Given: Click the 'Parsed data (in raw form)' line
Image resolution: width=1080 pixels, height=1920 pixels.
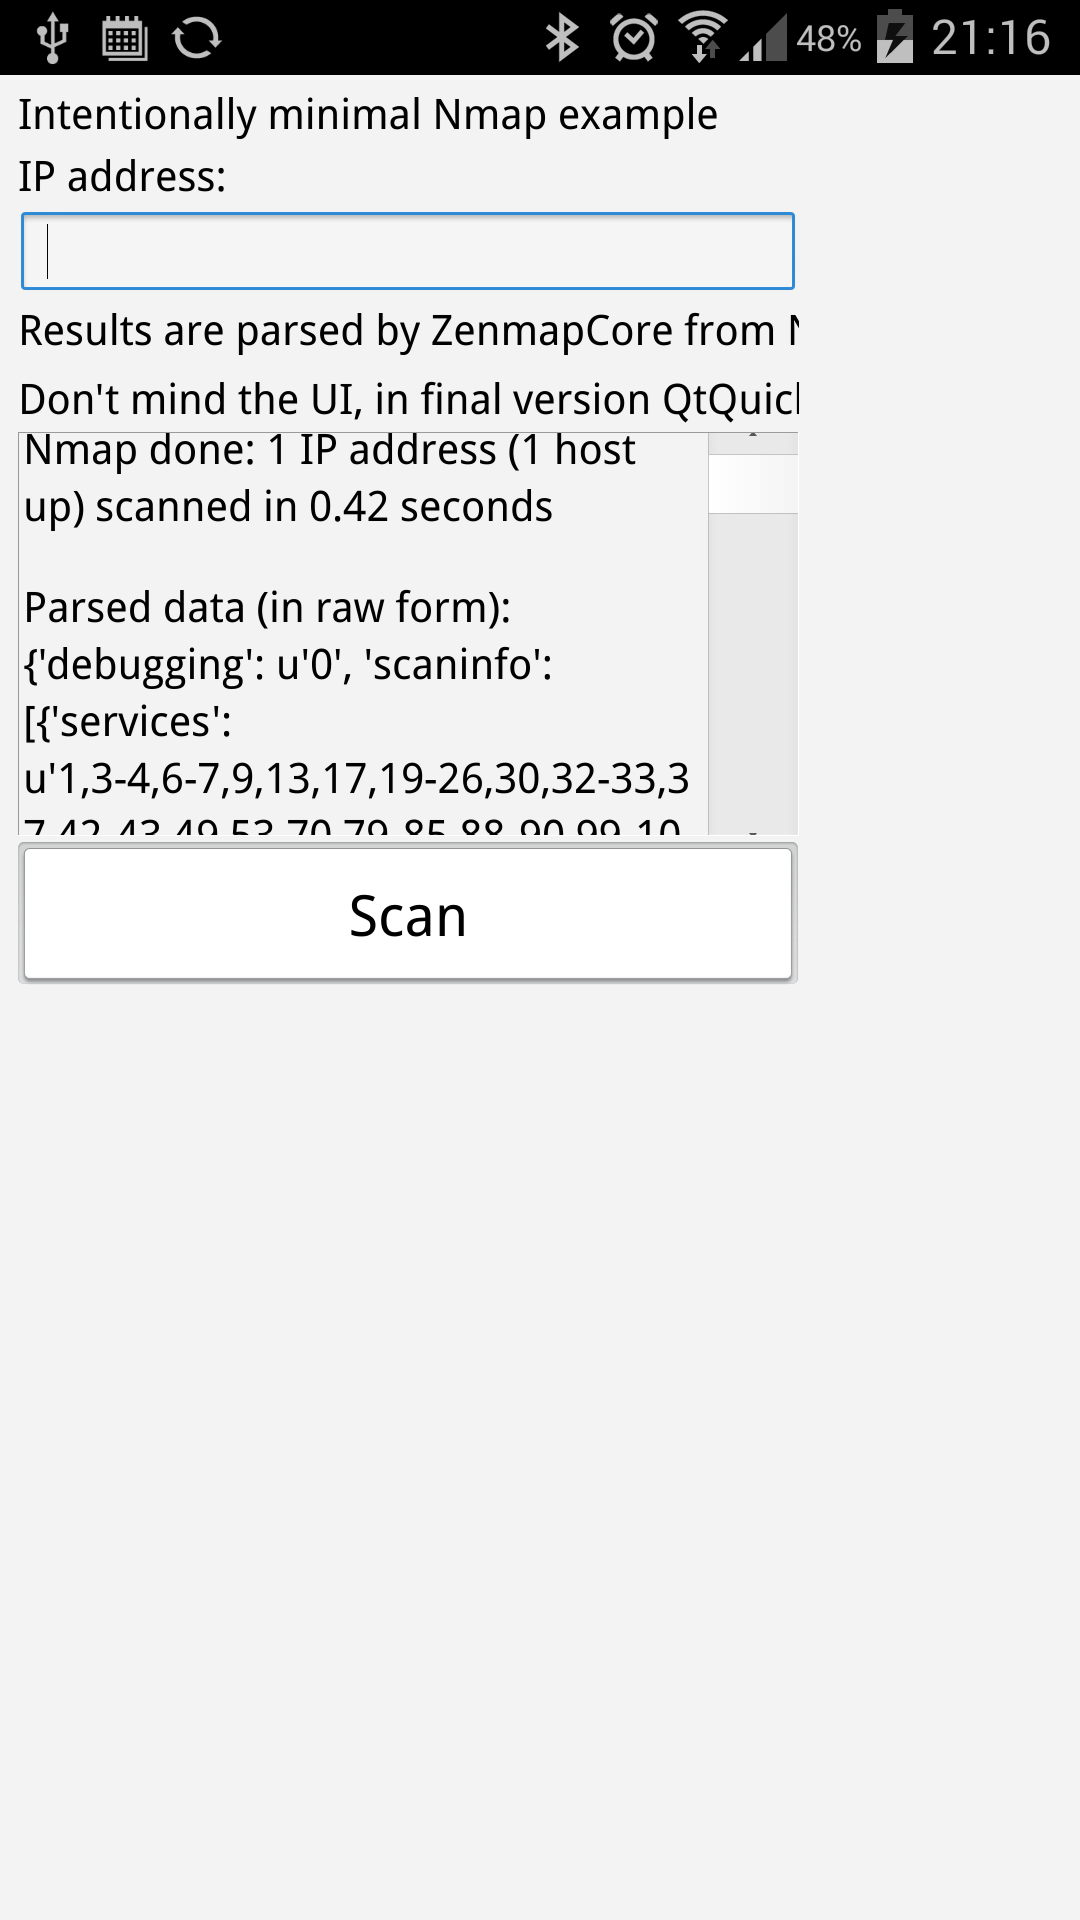Looking at the screenshot, I should (x=268, y=608).
